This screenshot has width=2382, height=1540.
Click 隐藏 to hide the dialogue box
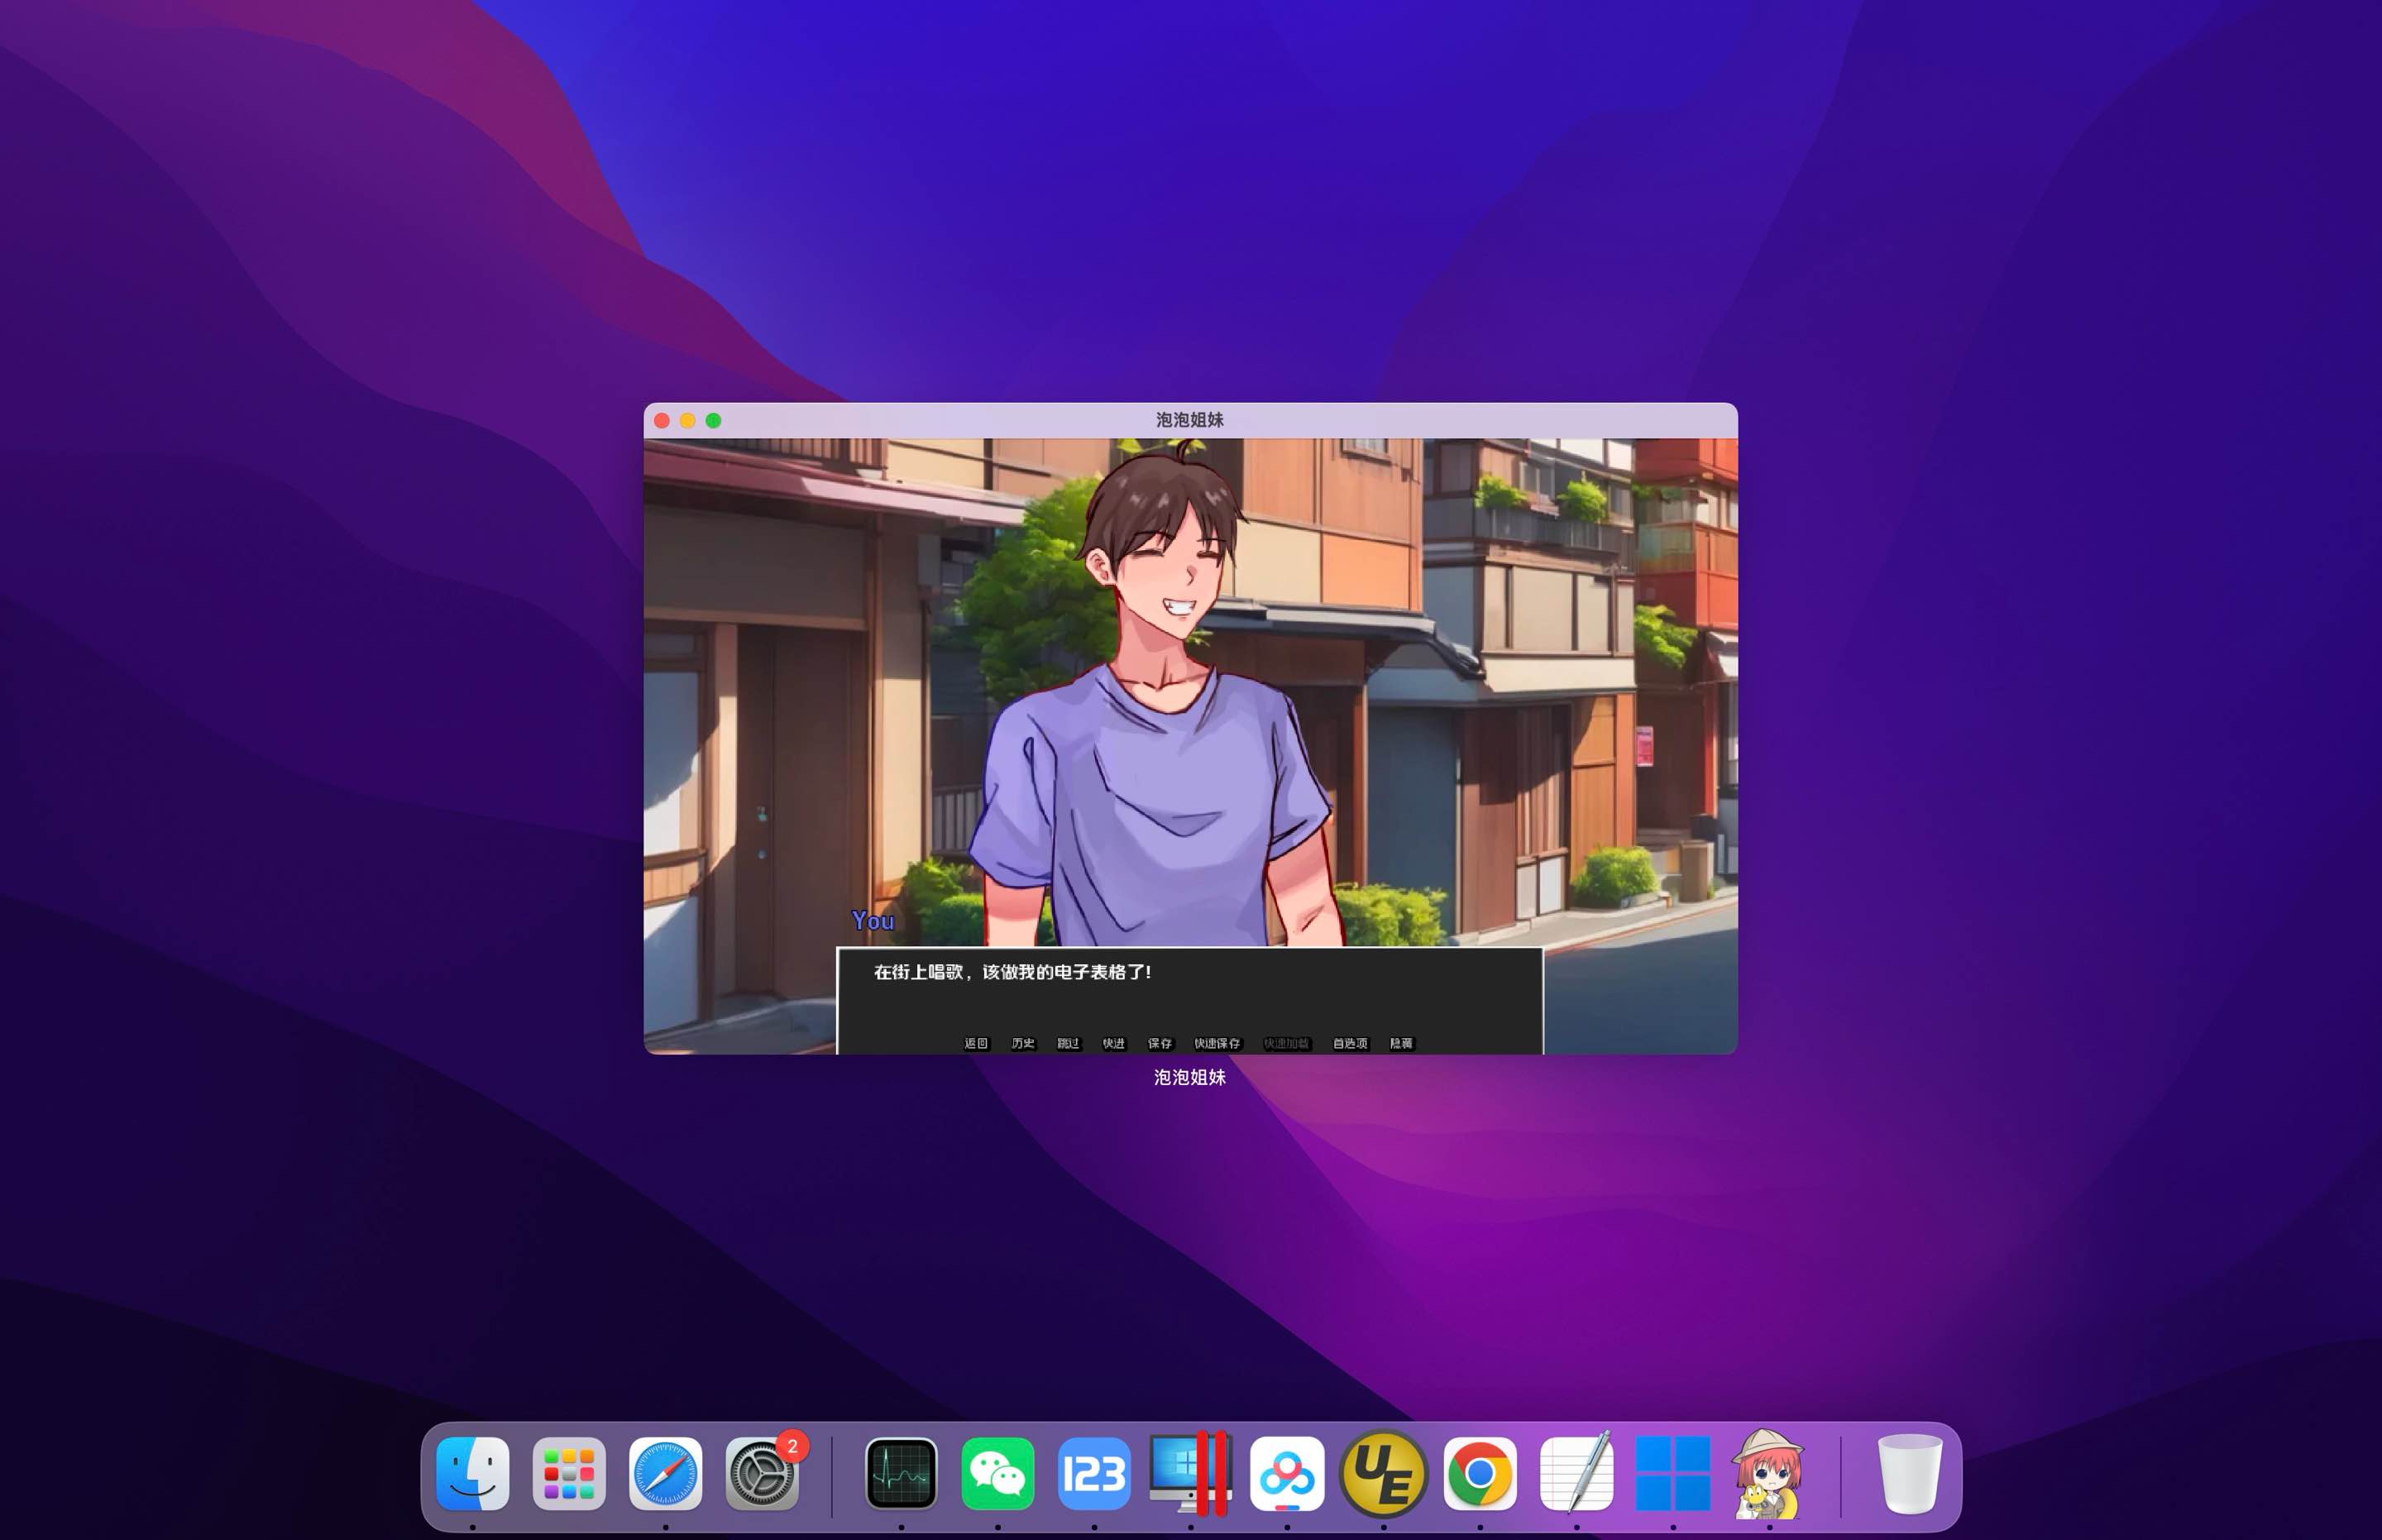tap(1402, 1043)
